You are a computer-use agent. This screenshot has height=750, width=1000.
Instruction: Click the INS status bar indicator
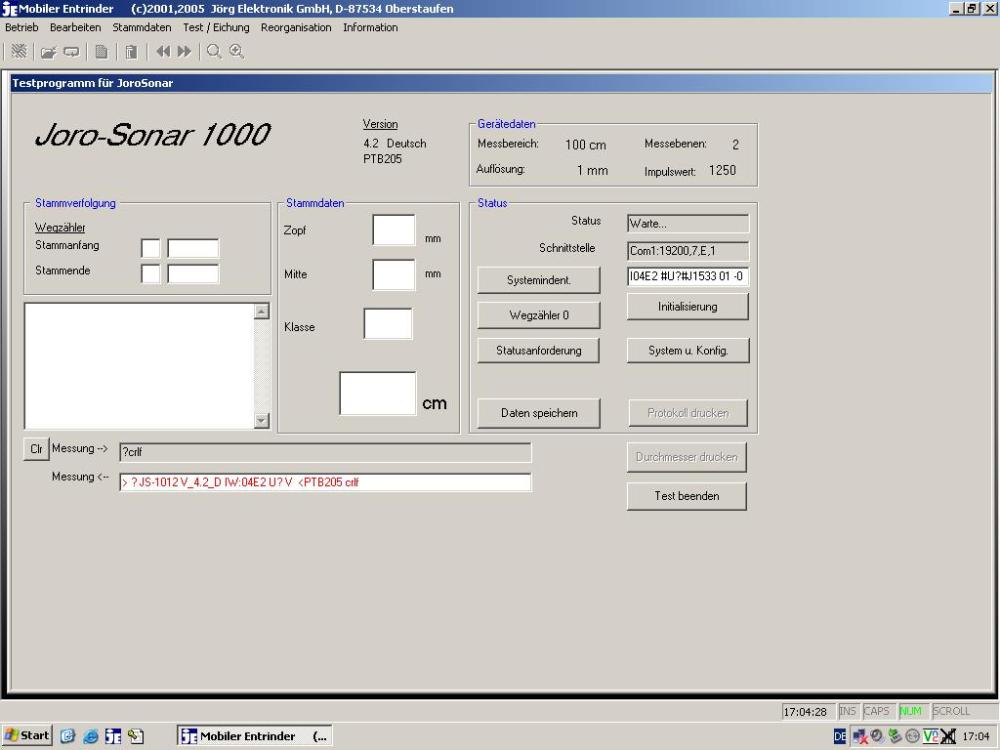(x=848, y=711)
